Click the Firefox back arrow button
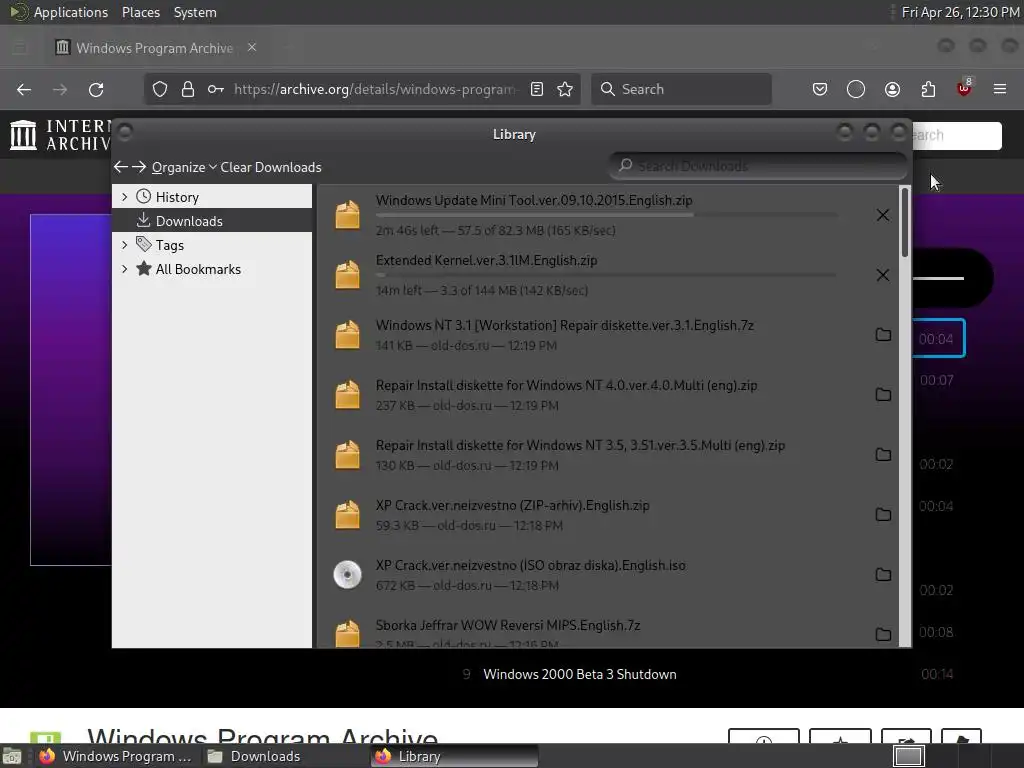This screenshot has width=1024, height=768. [x=24, y=89]
